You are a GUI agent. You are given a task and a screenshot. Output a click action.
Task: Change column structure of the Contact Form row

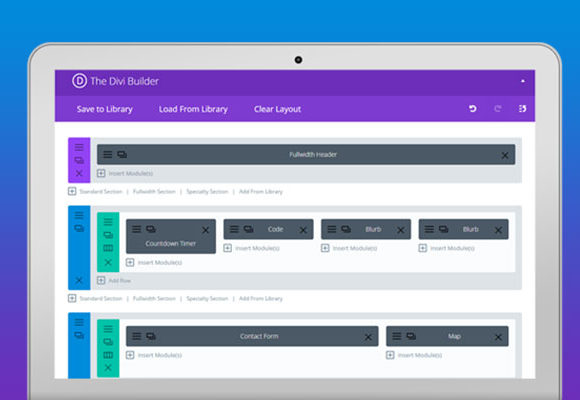(108, 355)
